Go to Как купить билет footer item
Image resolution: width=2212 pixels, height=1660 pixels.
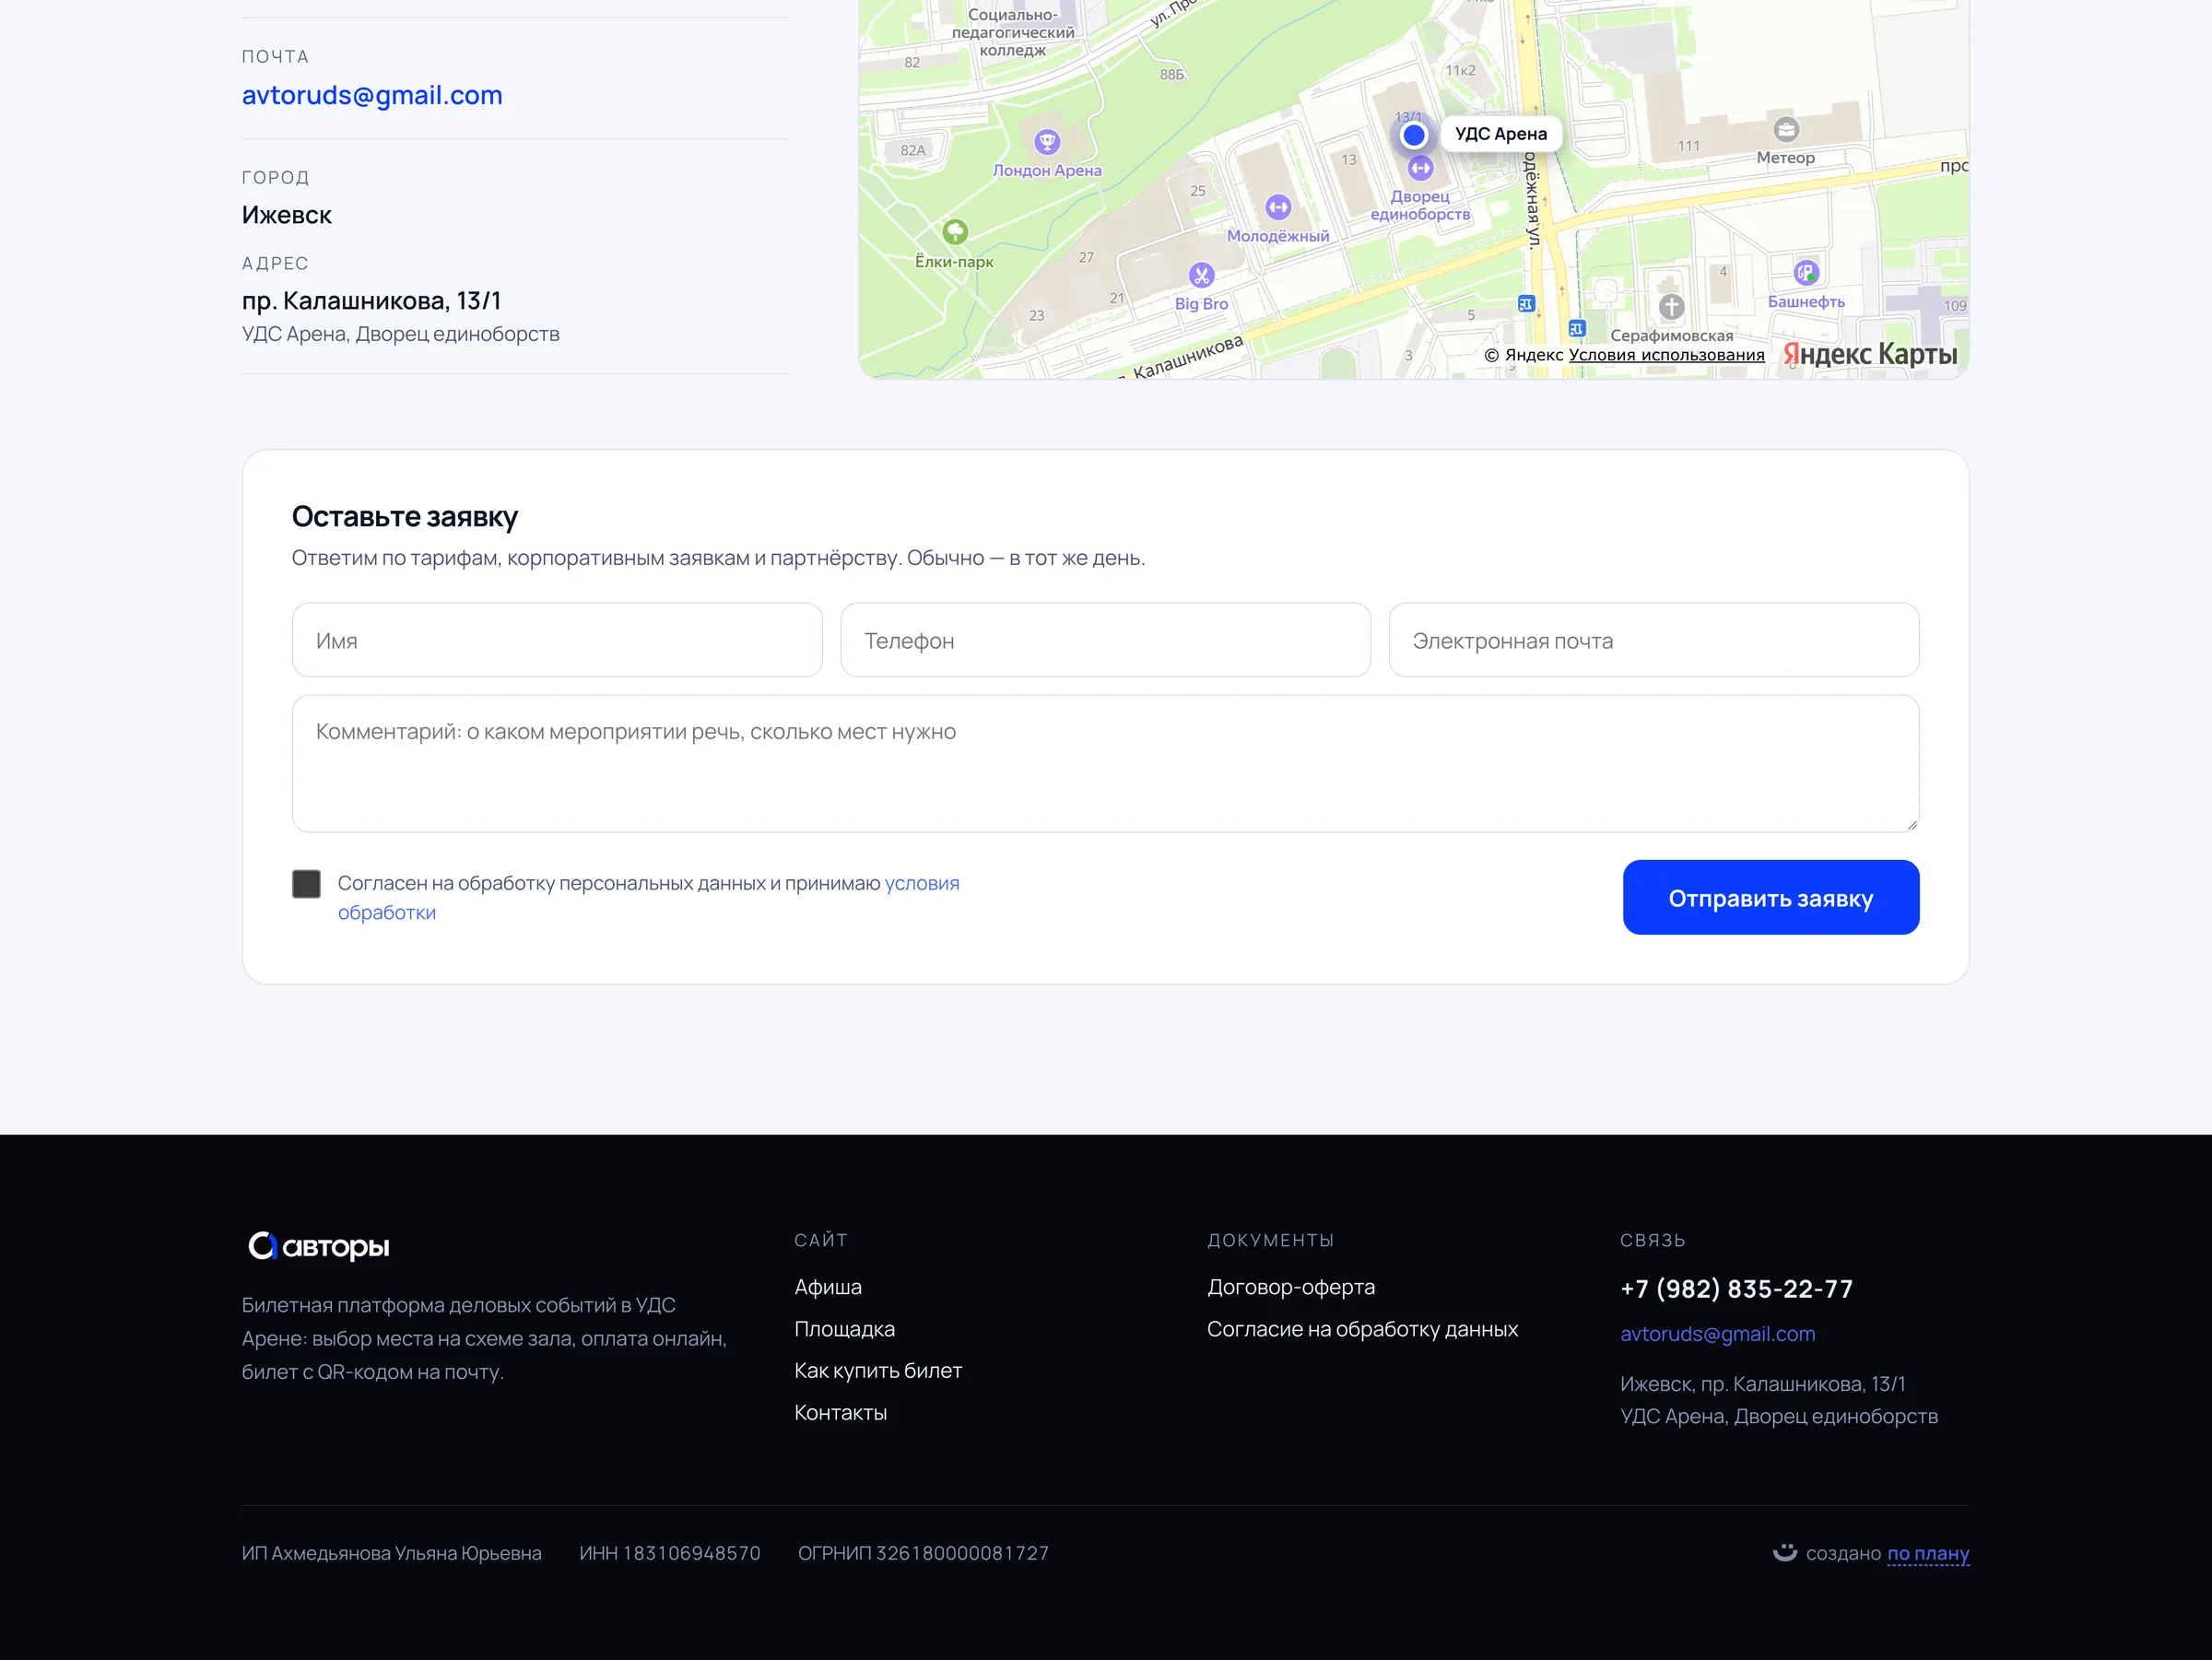pyautogui.click(x=878, y=1371)
